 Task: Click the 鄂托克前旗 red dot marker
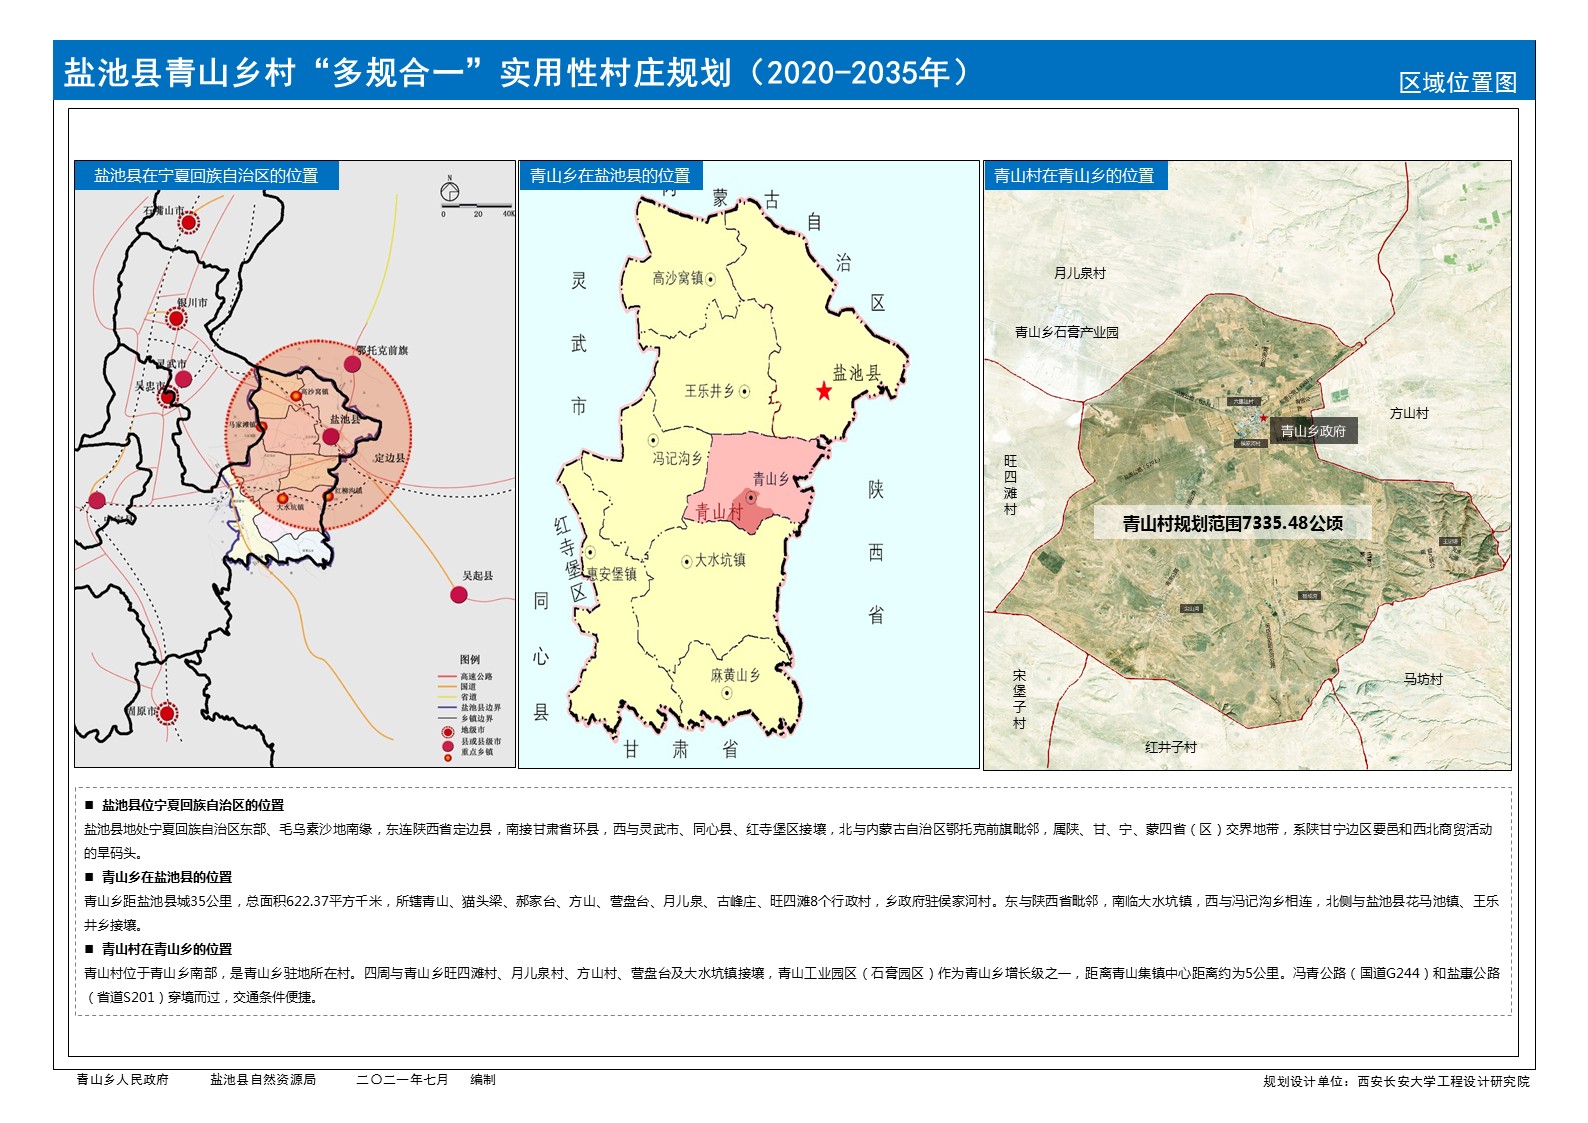coord(352,364)
